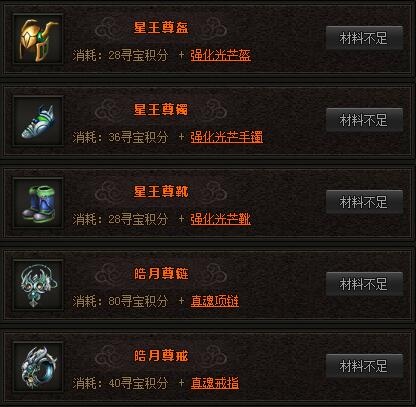
Task: Click the golden helmet icon for 星王尊盔
Action: click(38, 39)
